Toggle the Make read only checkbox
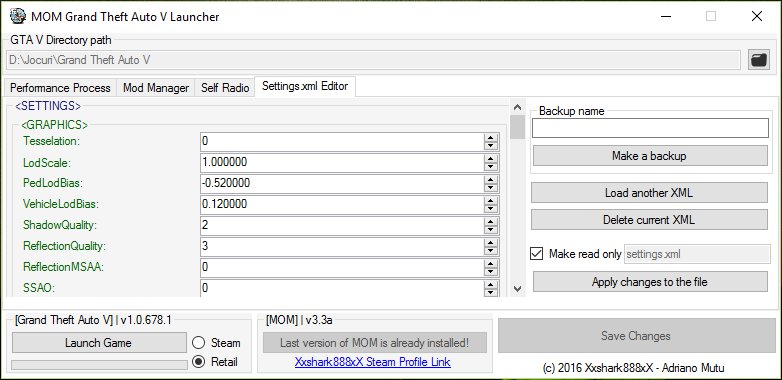The image size is (782, 380). click(x=536, y=254)
